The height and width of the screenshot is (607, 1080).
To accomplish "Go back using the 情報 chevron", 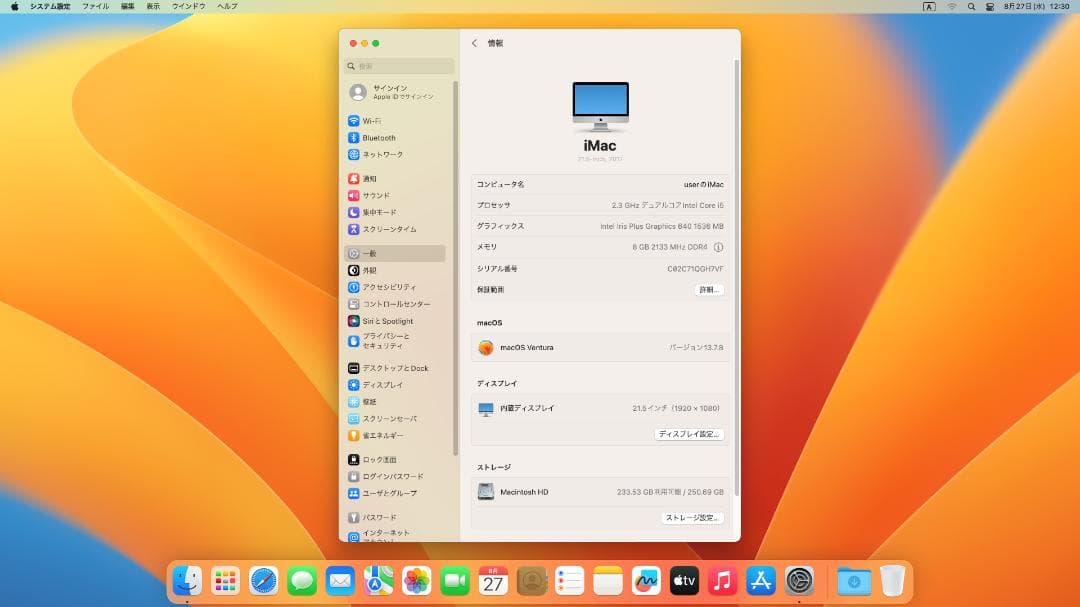I will click(473, 43).
